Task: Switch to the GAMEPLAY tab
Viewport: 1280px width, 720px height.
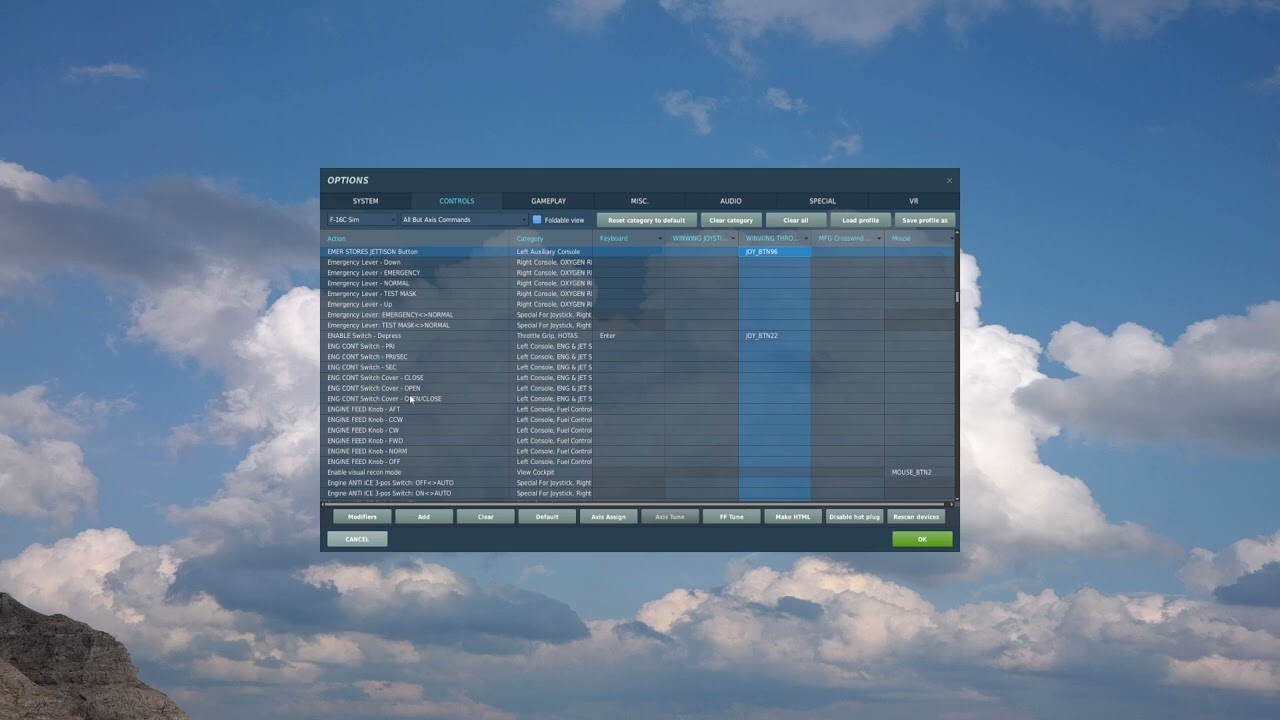Action: [548, 201]
